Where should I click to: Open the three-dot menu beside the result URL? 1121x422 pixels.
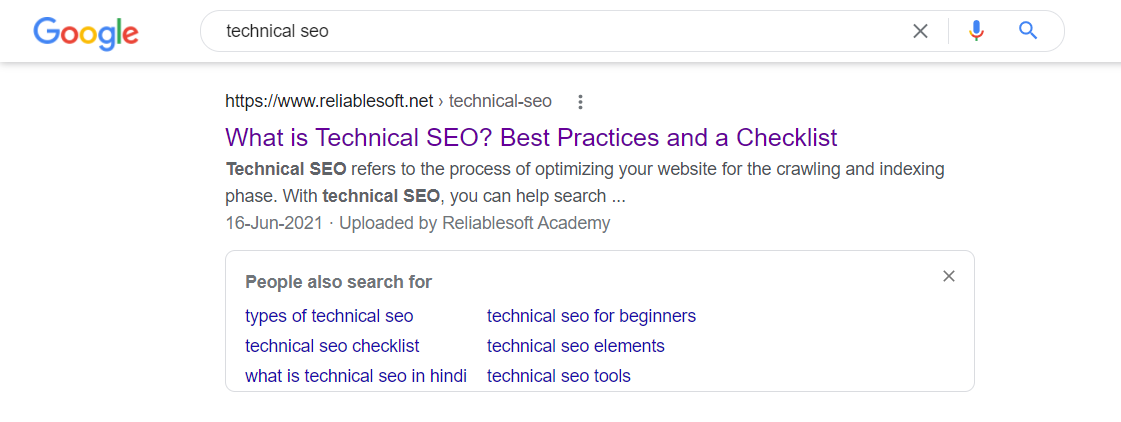coord(580,101)
